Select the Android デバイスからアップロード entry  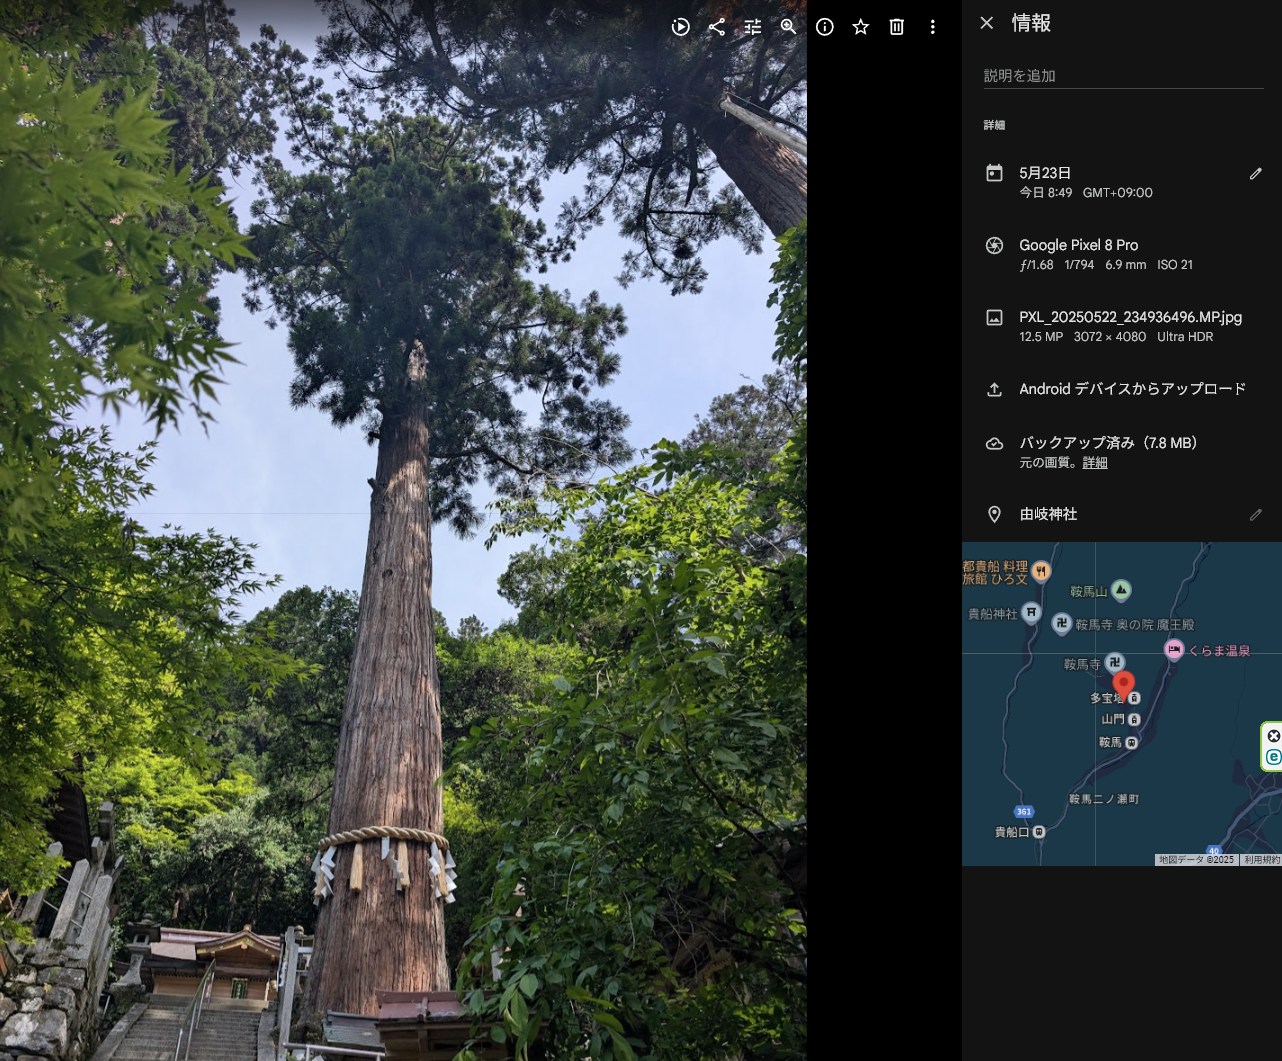1132,389
